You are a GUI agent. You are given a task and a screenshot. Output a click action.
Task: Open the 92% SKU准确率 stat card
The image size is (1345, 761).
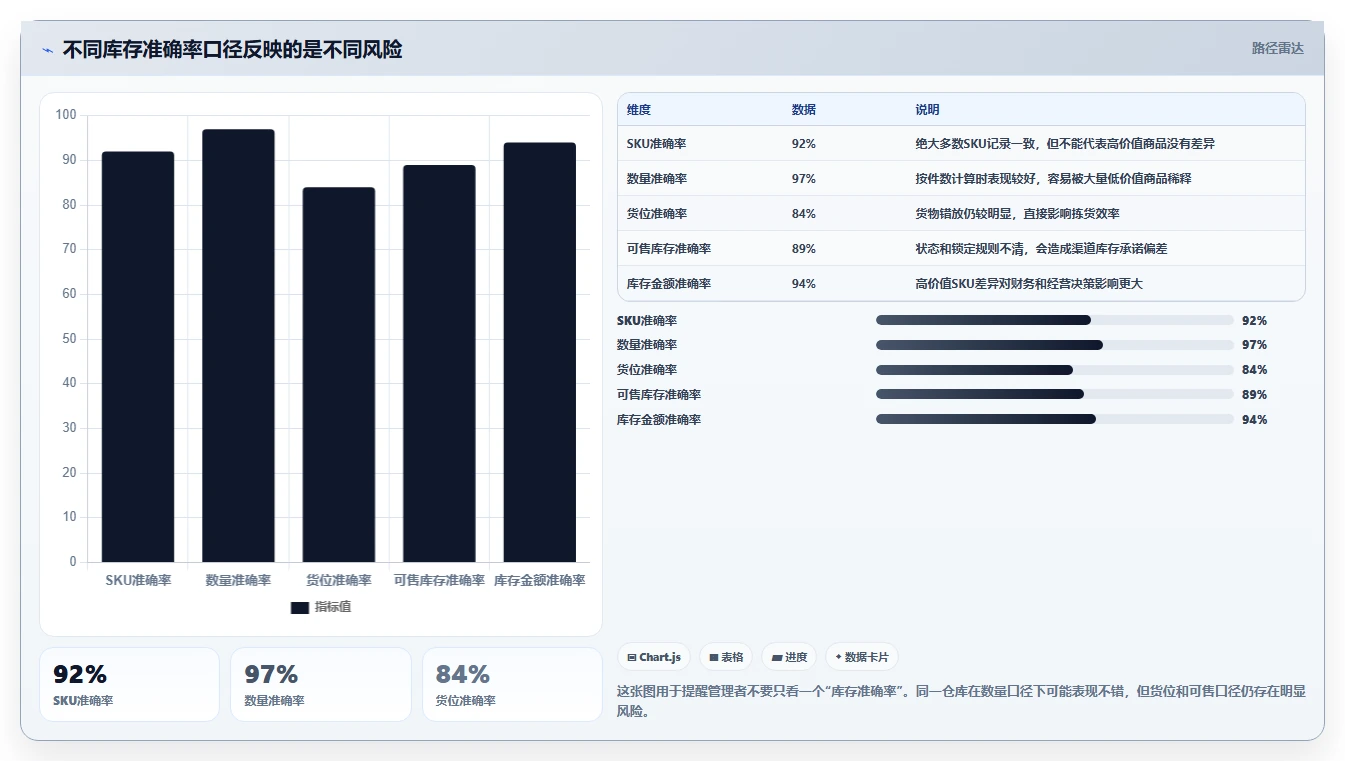click(129, 684)
